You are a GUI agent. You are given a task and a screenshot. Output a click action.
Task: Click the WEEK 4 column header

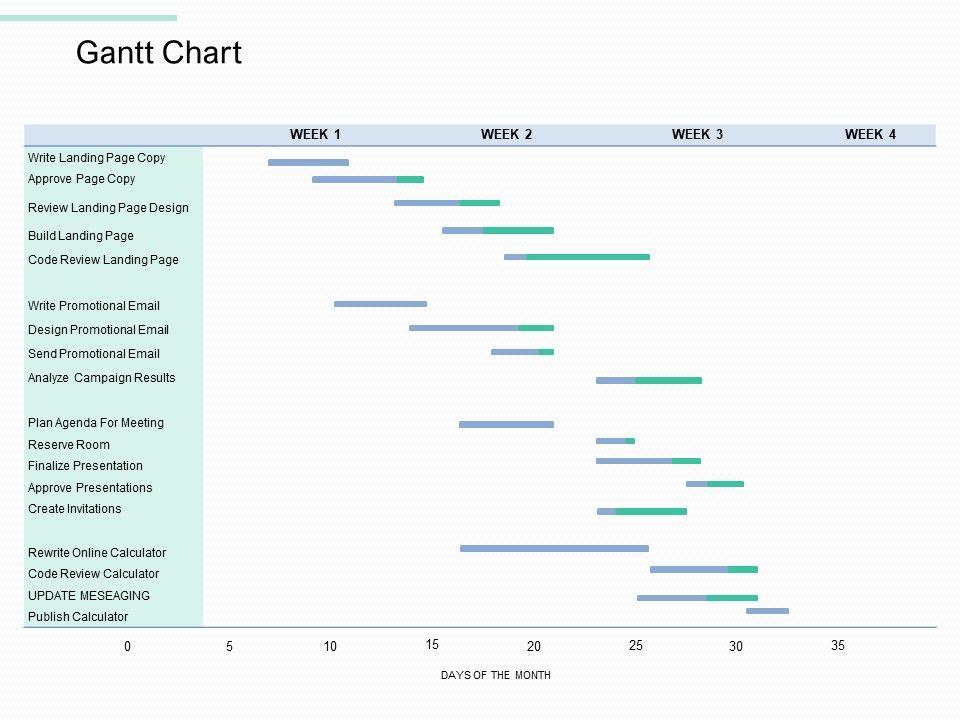870,134
